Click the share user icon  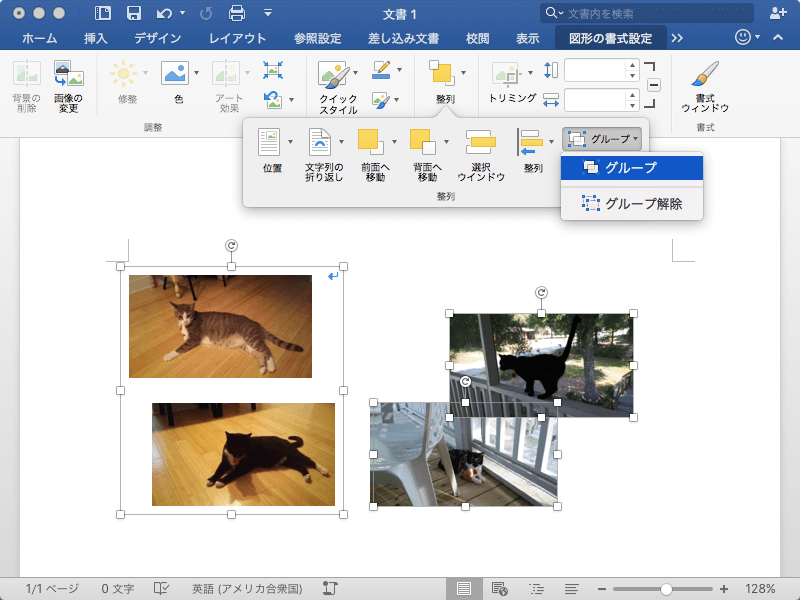778,13
